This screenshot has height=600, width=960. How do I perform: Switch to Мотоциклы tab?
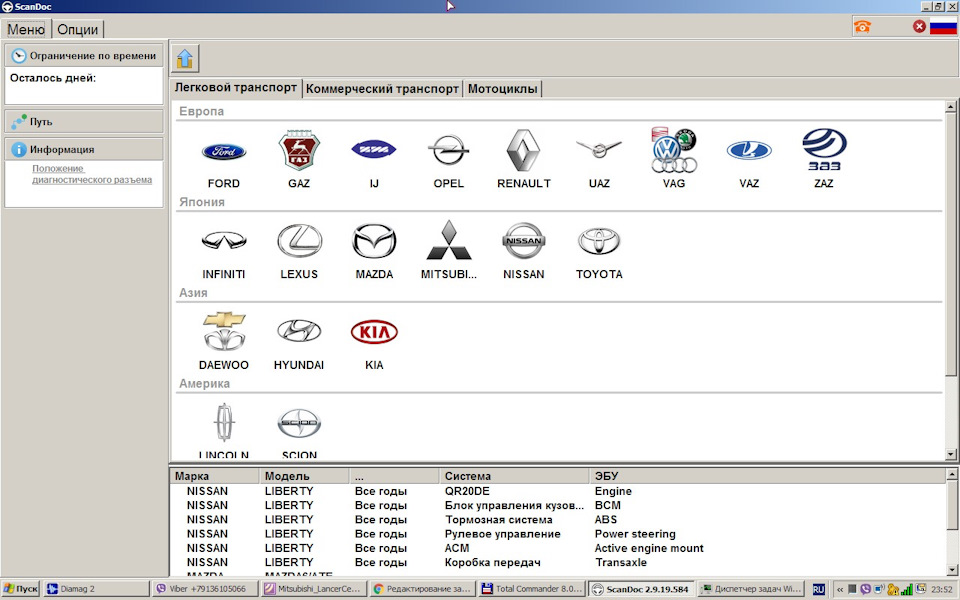503,89
